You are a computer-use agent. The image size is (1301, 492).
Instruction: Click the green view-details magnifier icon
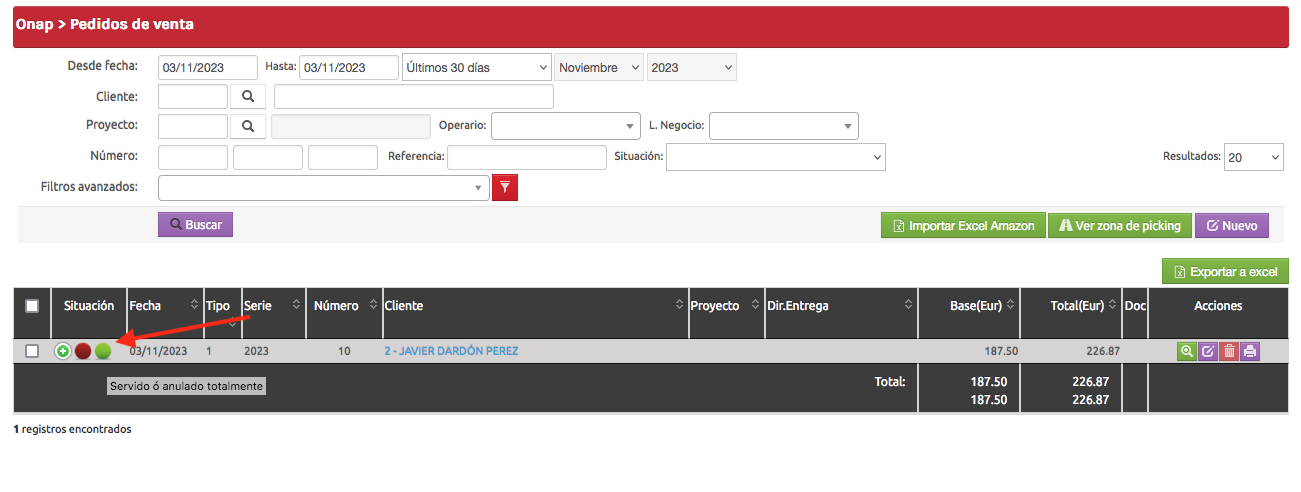click(x=1186, y=351)
